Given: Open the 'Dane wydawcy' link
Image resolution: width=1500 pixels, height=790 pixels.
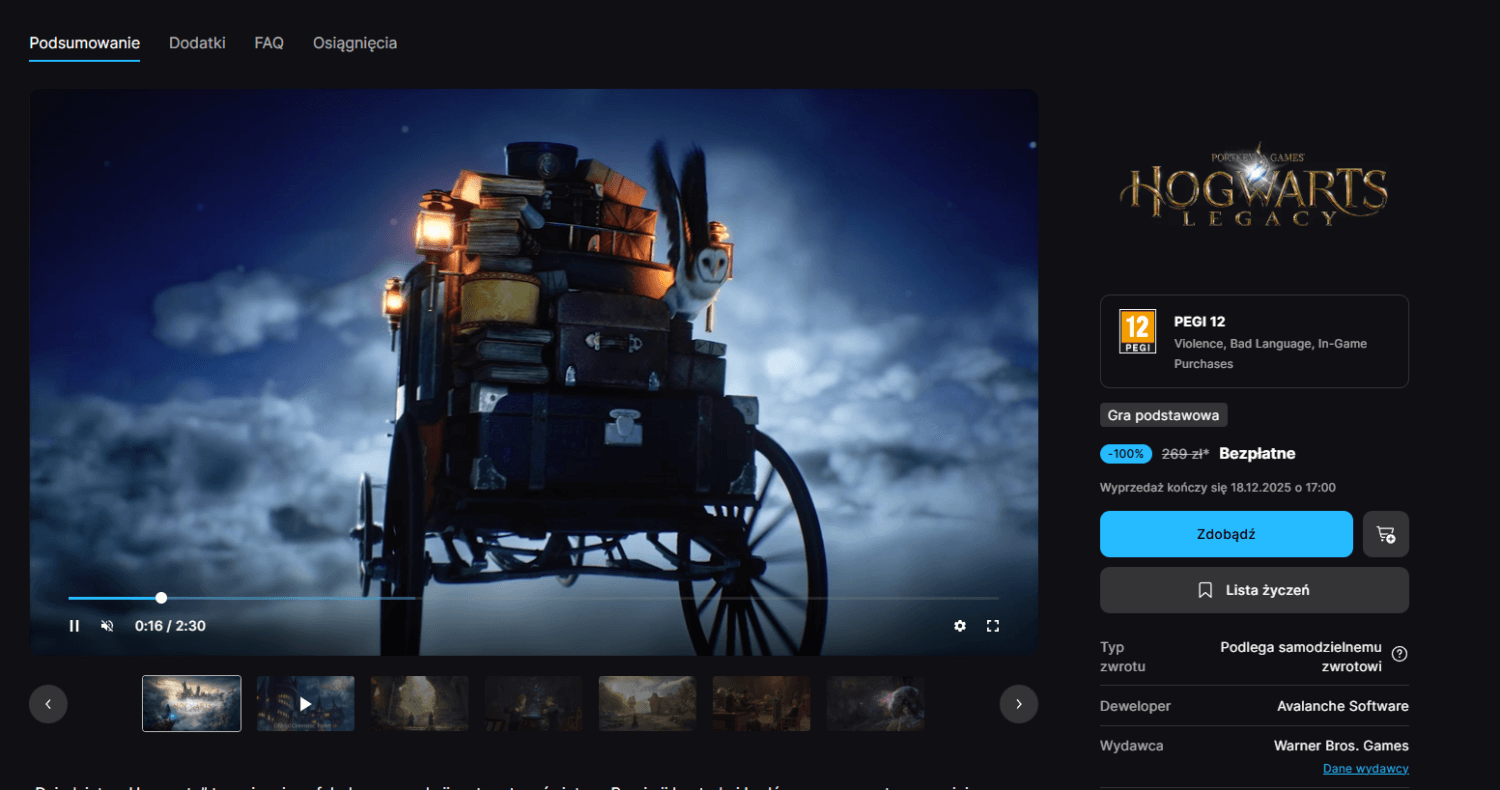Looking at the screenshot, I should coord(1365,768).
